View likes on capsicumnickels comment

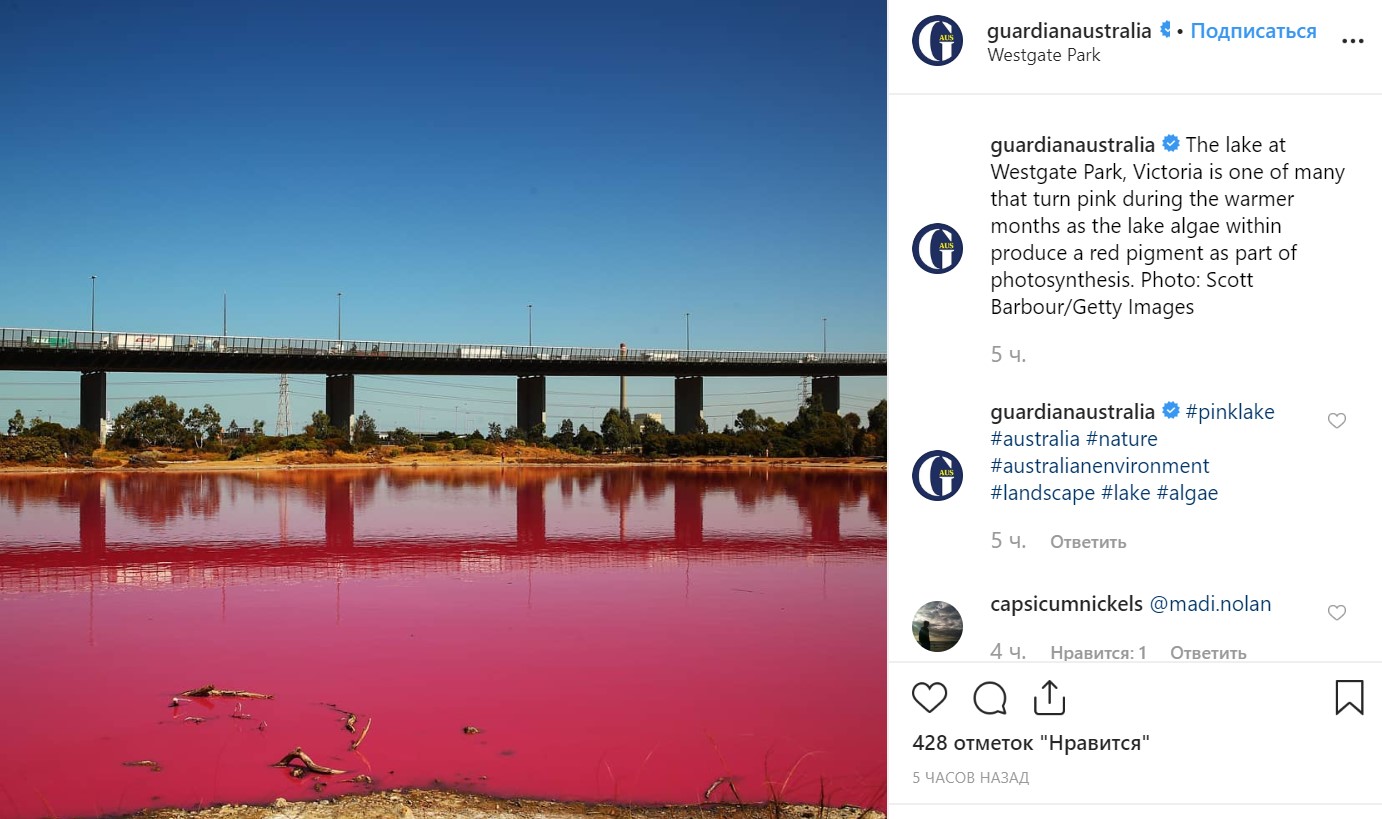pyautogui.click(x=1098, y=653)
